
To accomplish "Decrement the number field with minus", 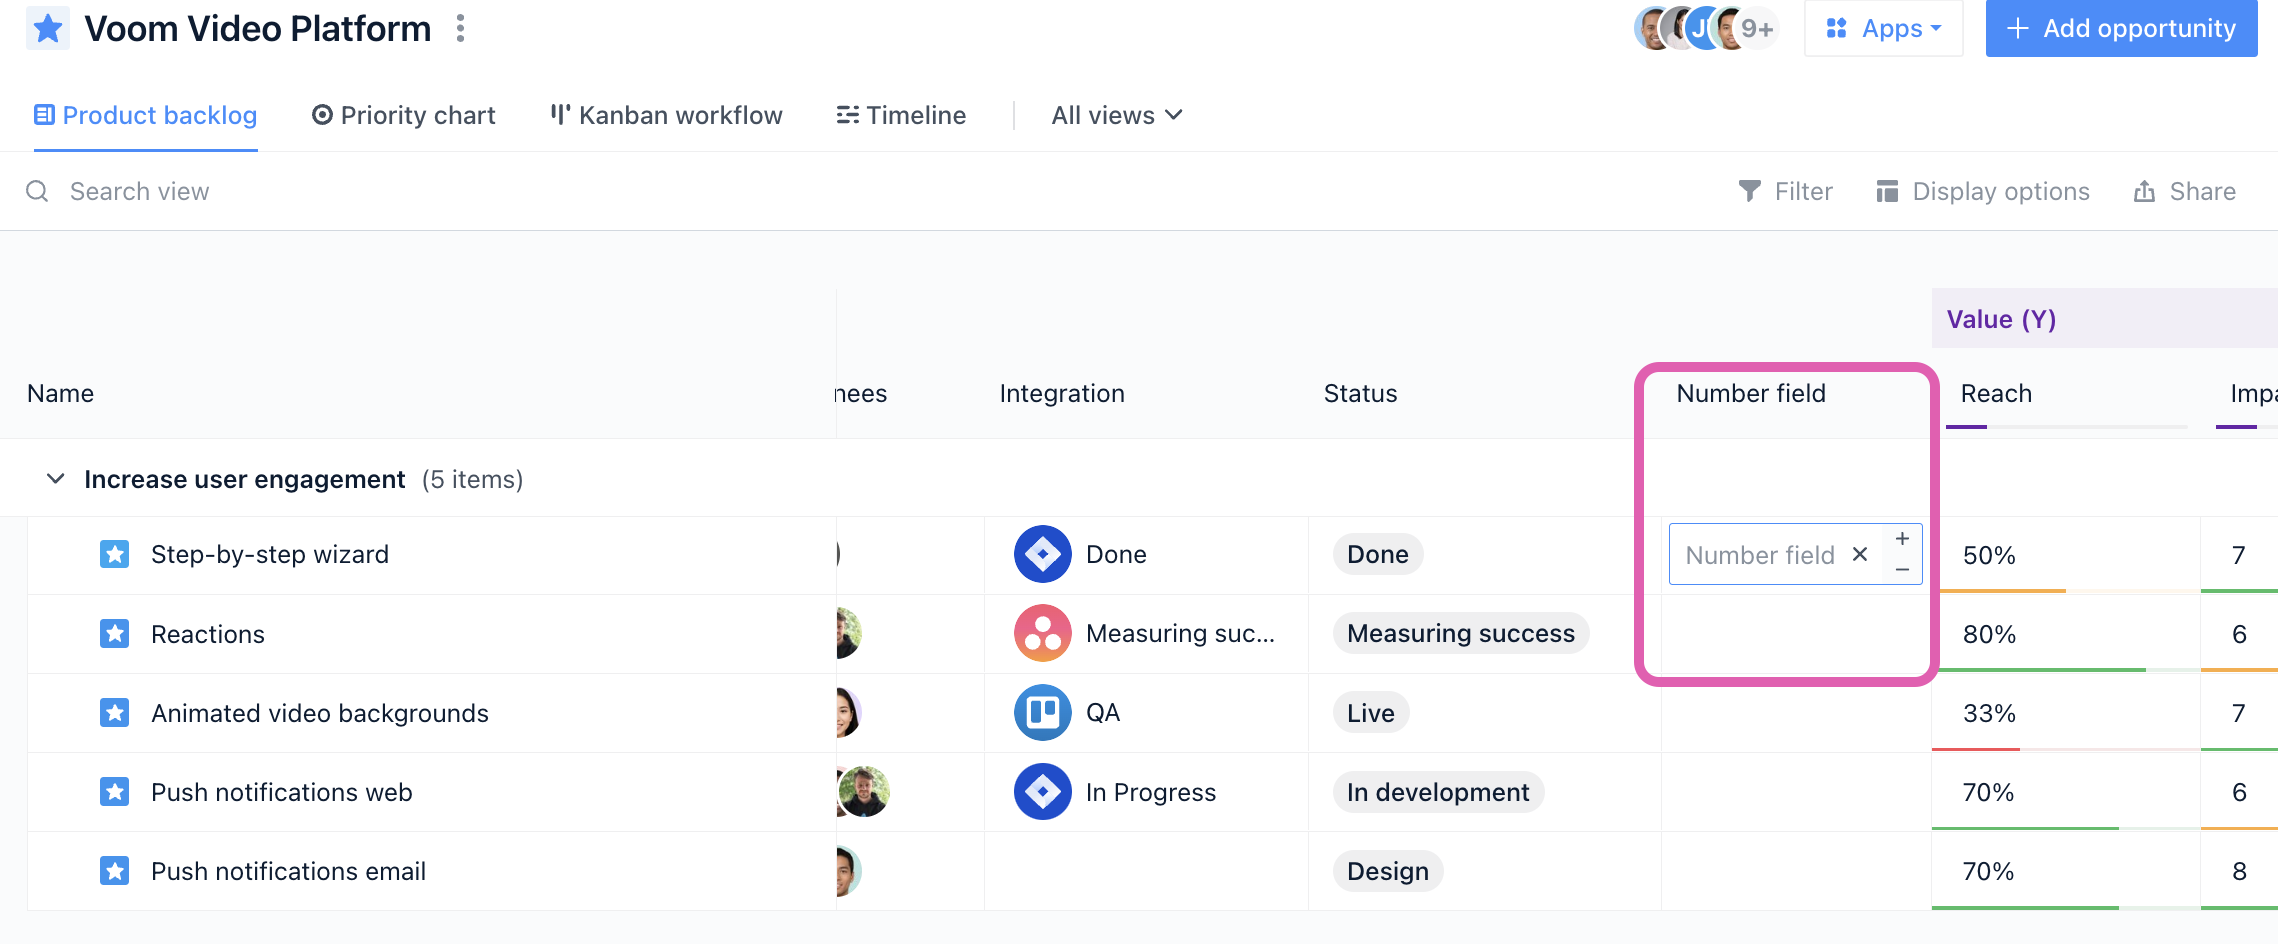I will [x=1902, y=570].
